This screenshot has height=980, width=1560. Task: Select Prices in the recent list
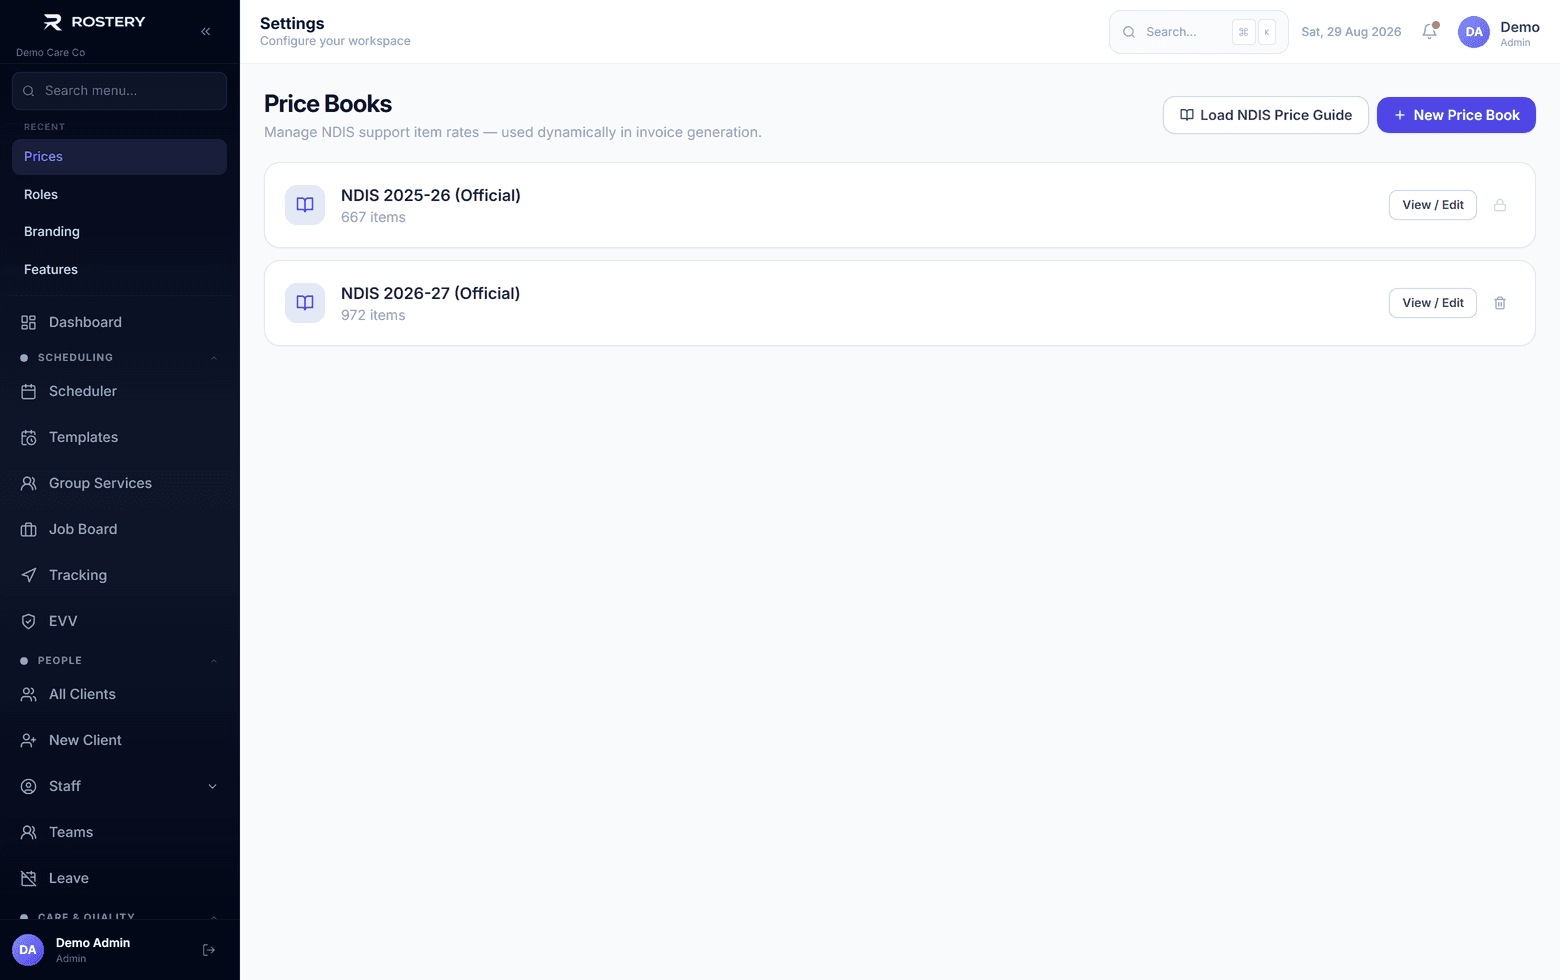click(119, 157)
